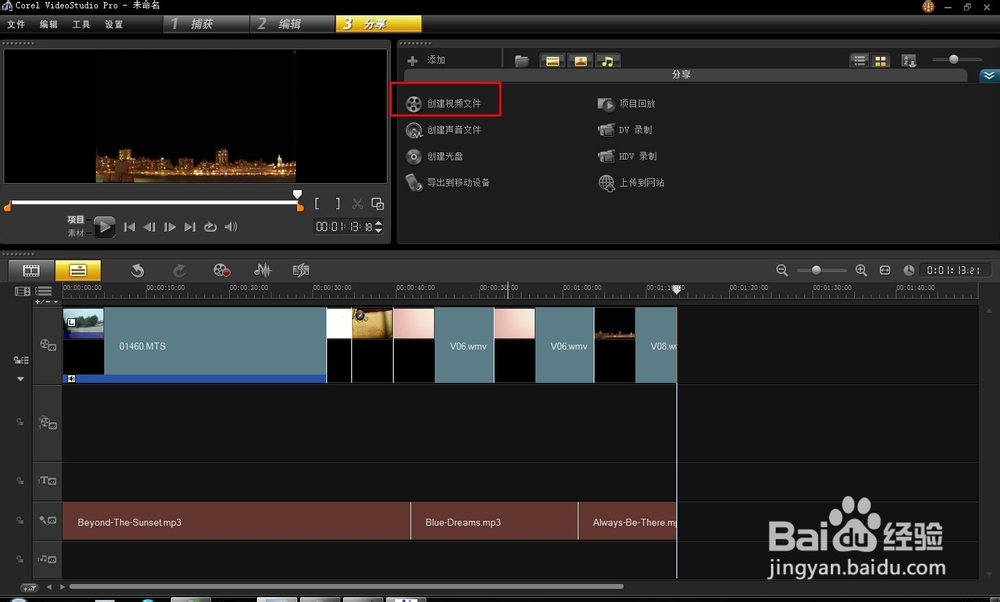The image size is (1000, 602).
Task: Select 项目 (Project) play mode
Action: tap(75, 219)
